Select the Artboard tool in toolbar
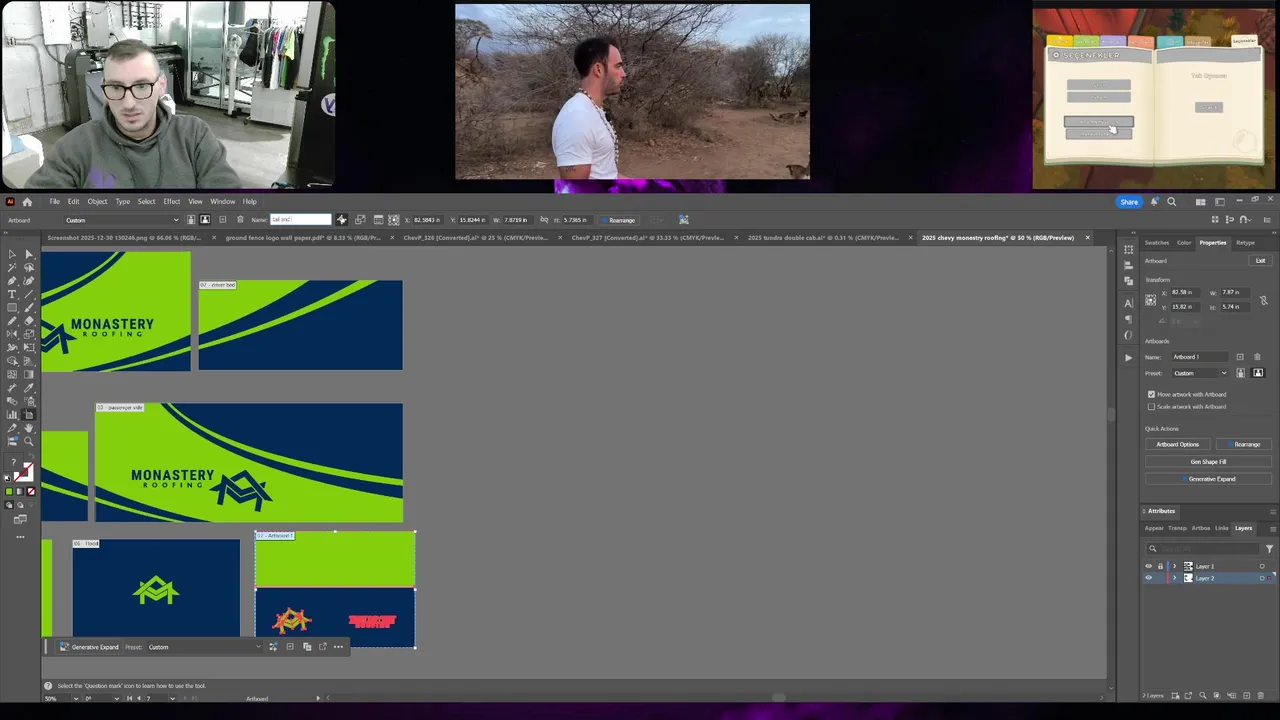 pyautogui.click(x=29, y=414)
